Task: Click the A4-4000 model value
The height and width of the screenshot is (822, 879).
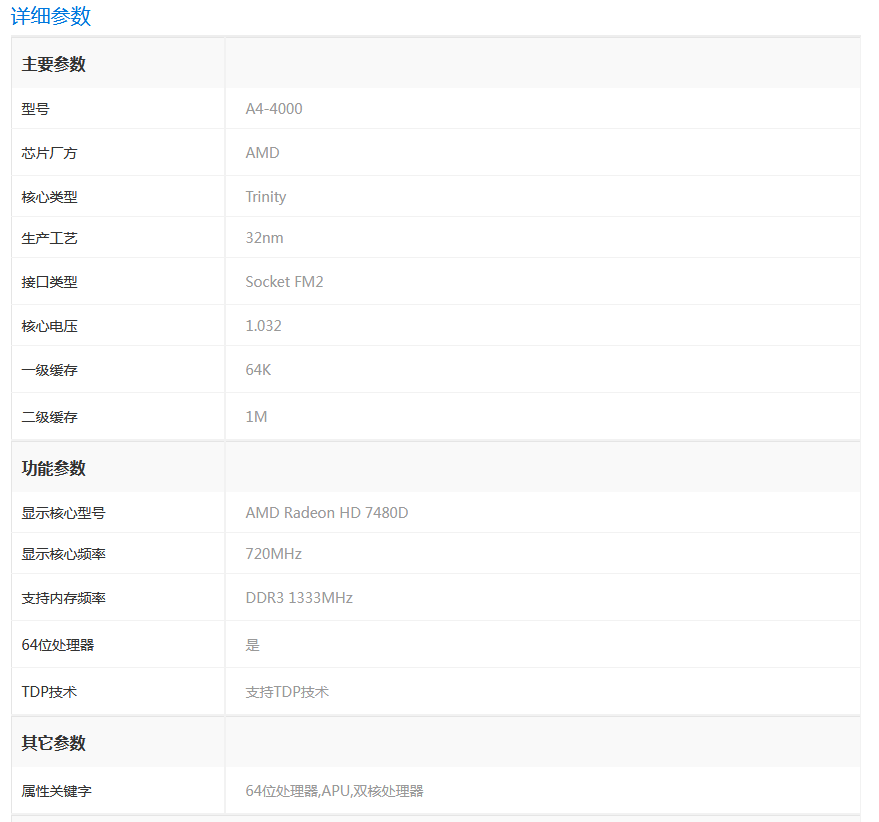Action: point(274,108)
